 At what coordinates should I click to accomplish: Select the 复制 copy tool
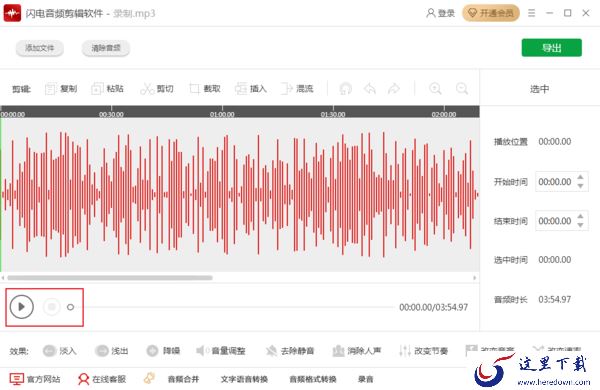click(x=61, y=89)
